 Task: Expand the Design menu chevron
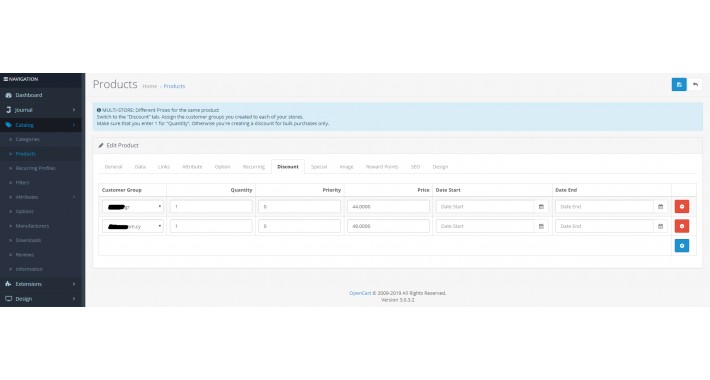tap(74, 299)
